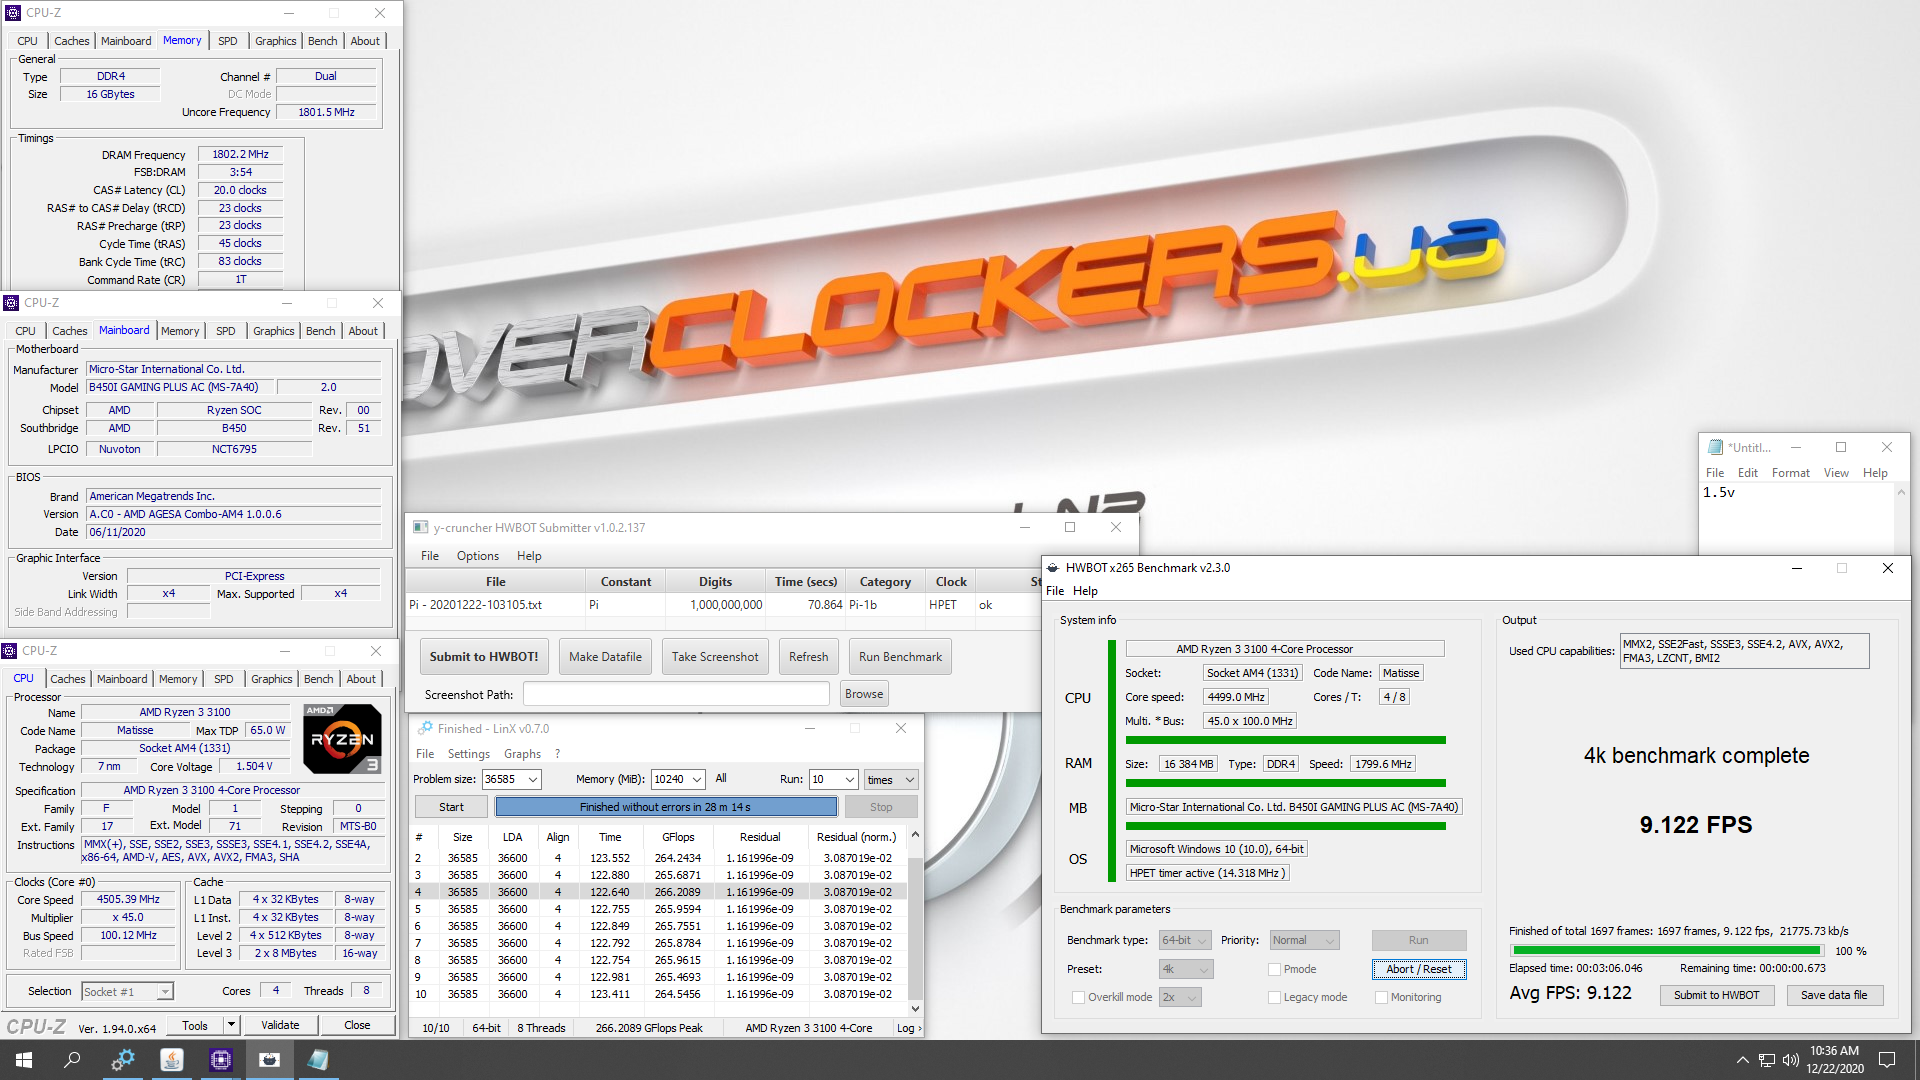Click the Screenshot Path input field
The image size is (1920, 1080).
pos(676,694)
